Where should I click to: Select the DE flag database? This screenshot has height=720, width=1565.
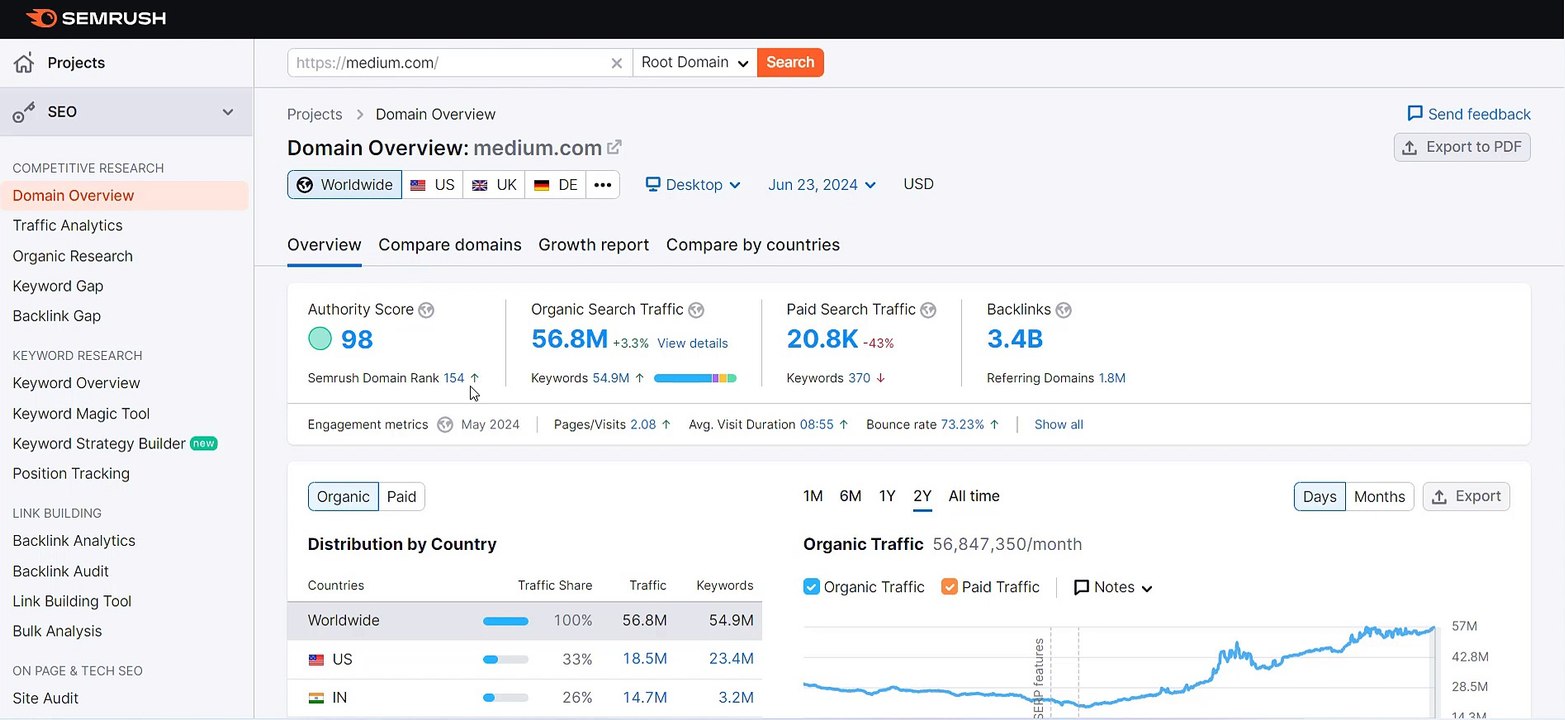555,185
